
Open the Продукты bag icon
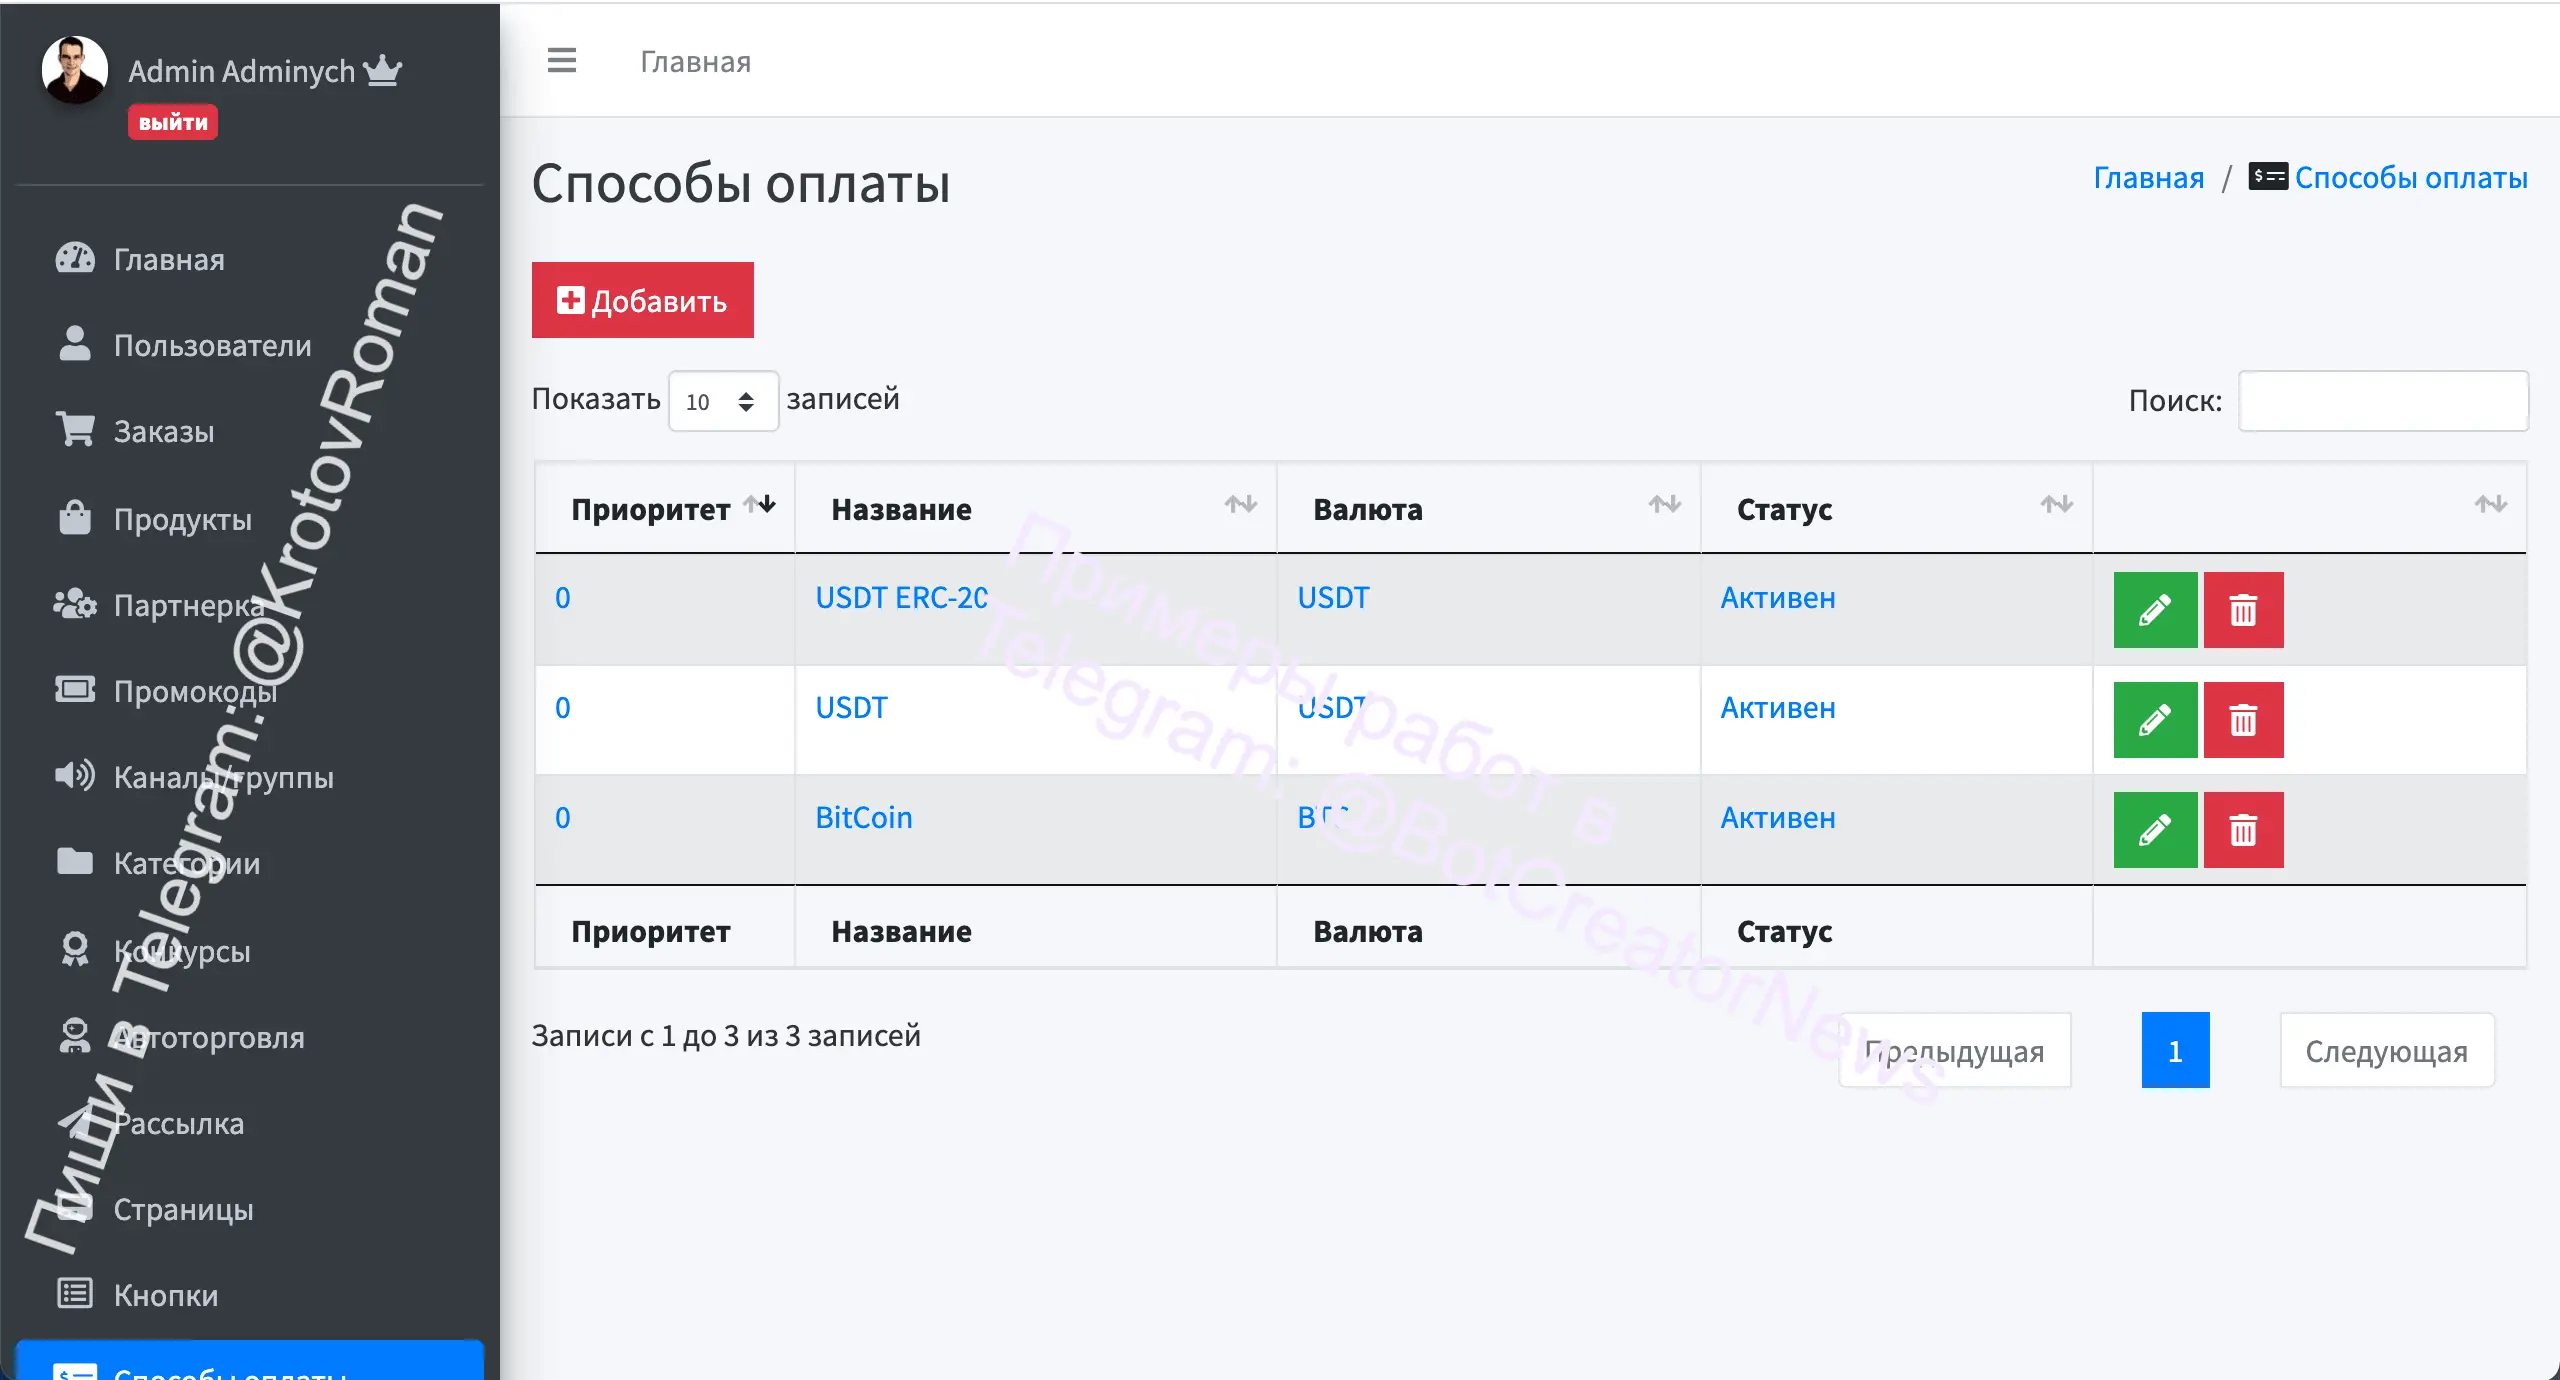(x=75, y=517)
